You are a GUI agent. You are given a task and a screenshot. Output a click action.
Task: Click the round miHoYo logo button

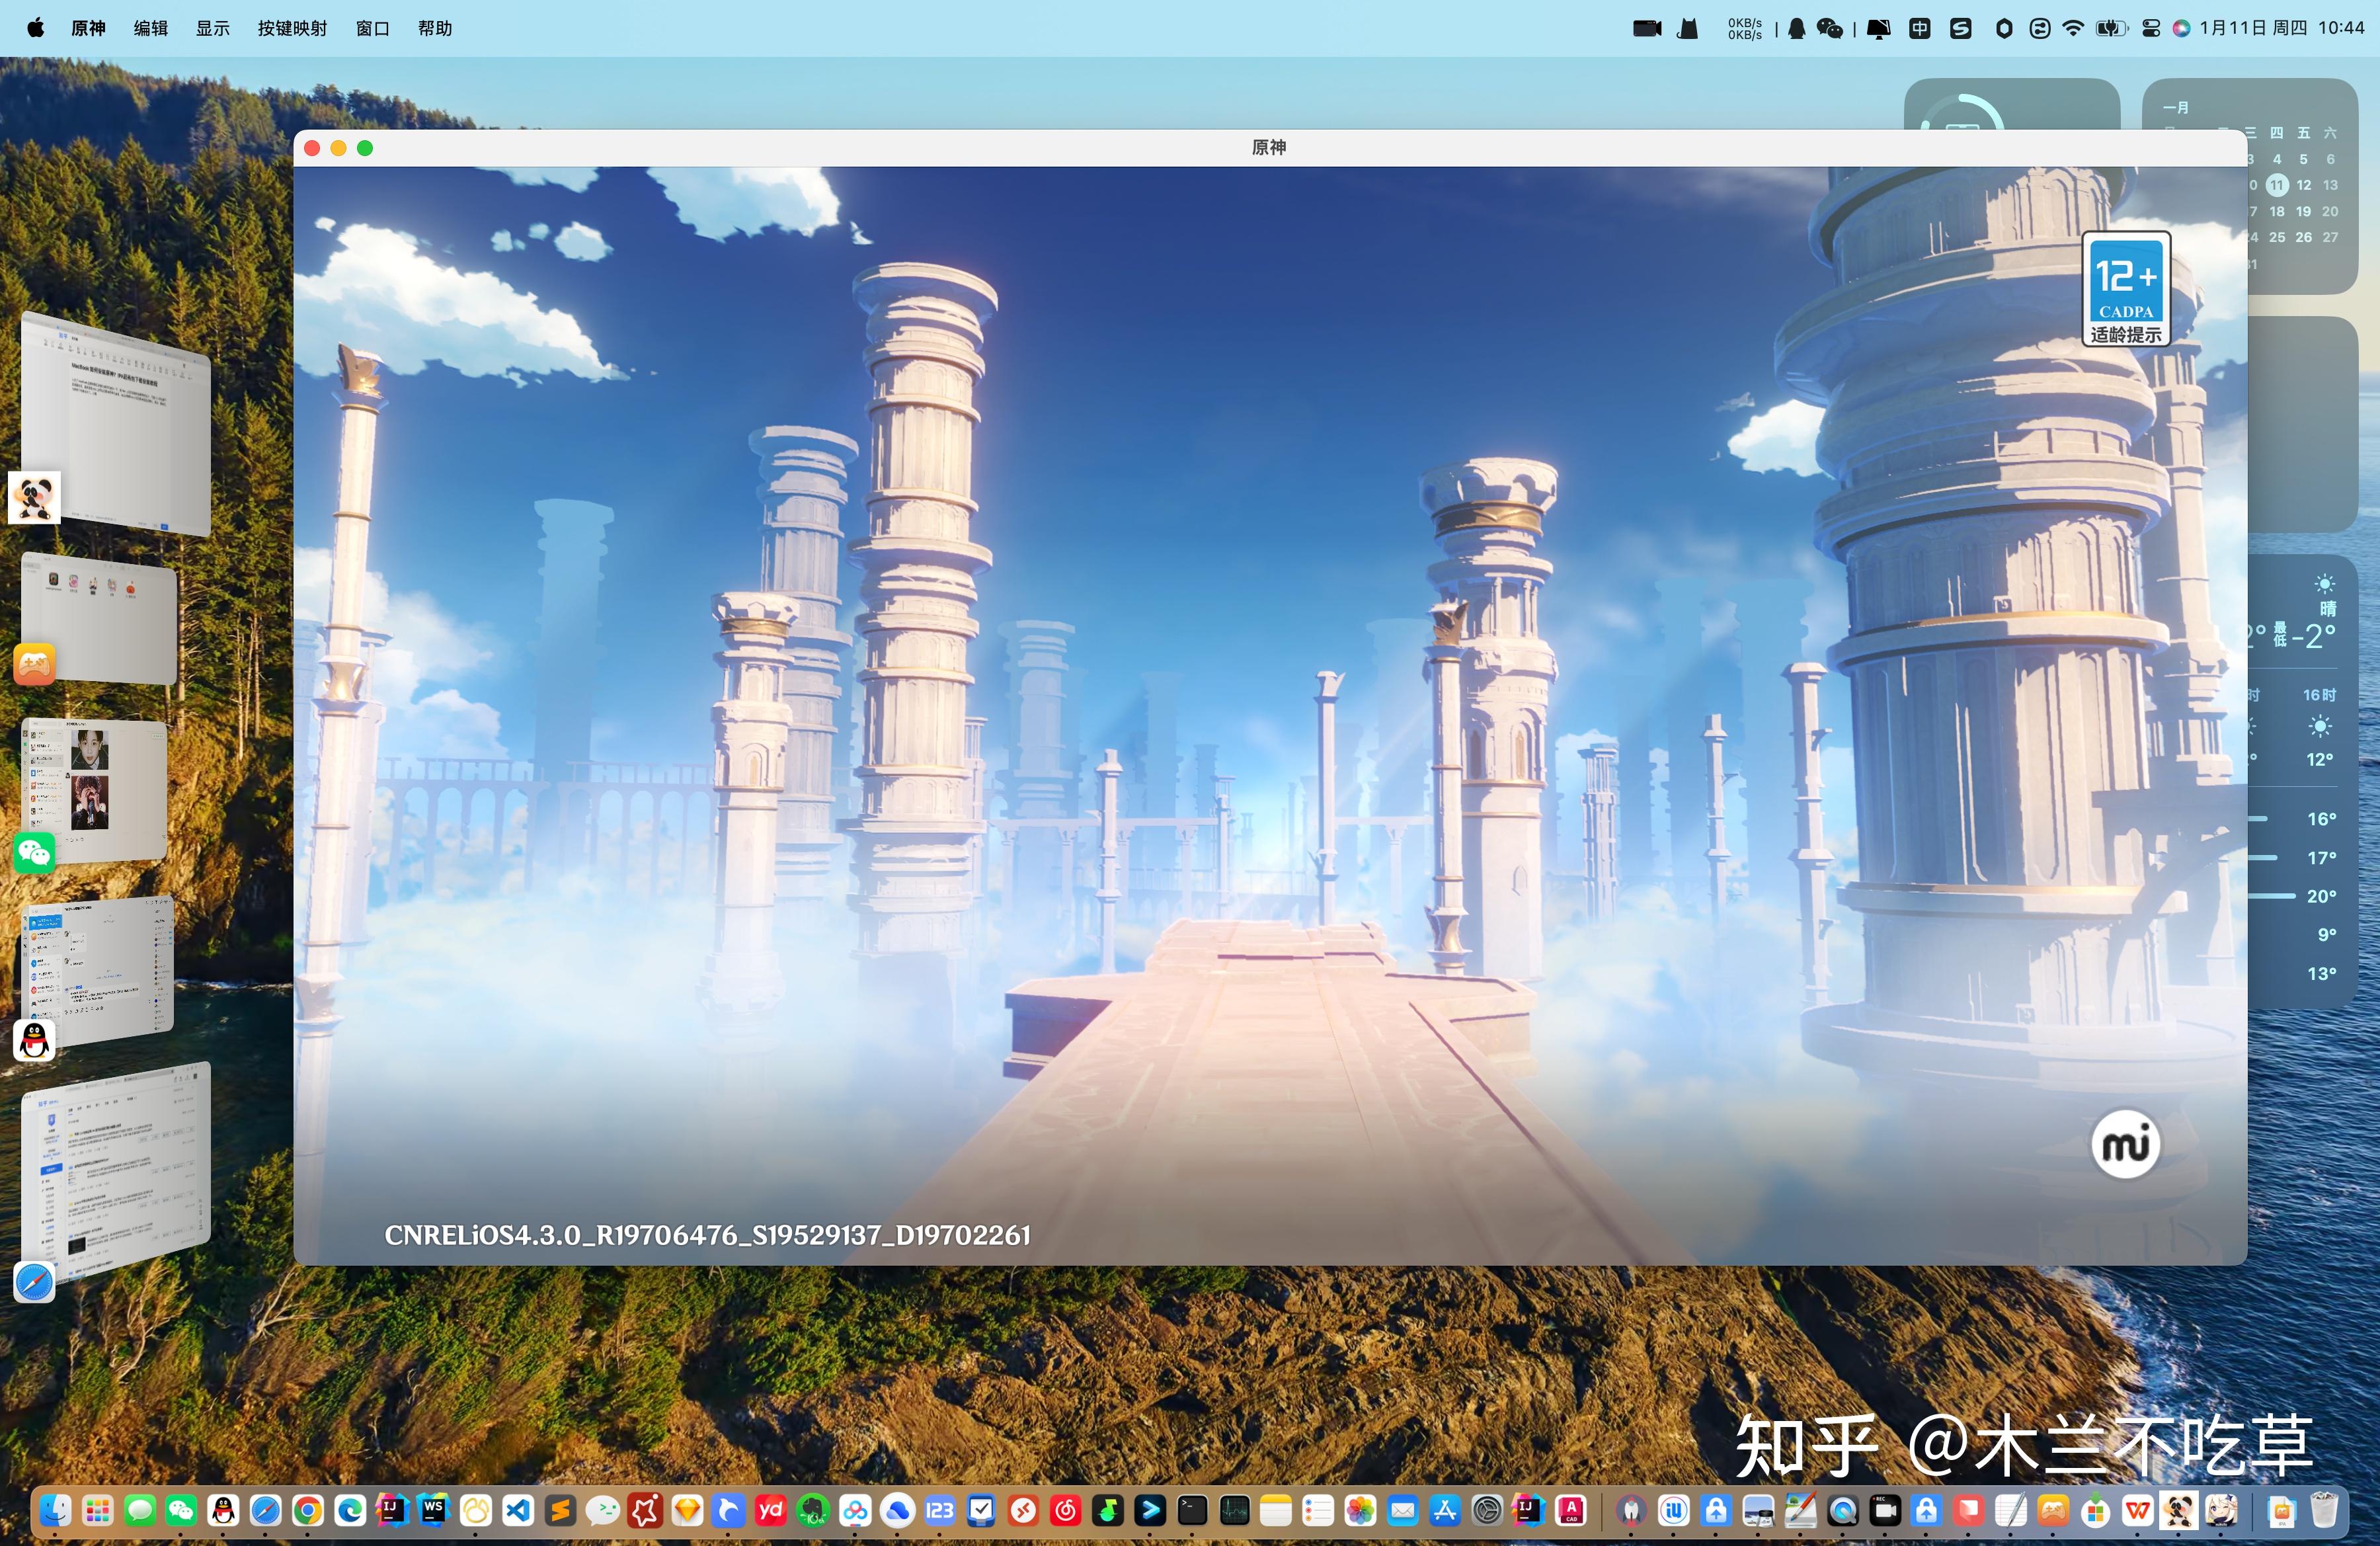click(x=2125, y=1144)
